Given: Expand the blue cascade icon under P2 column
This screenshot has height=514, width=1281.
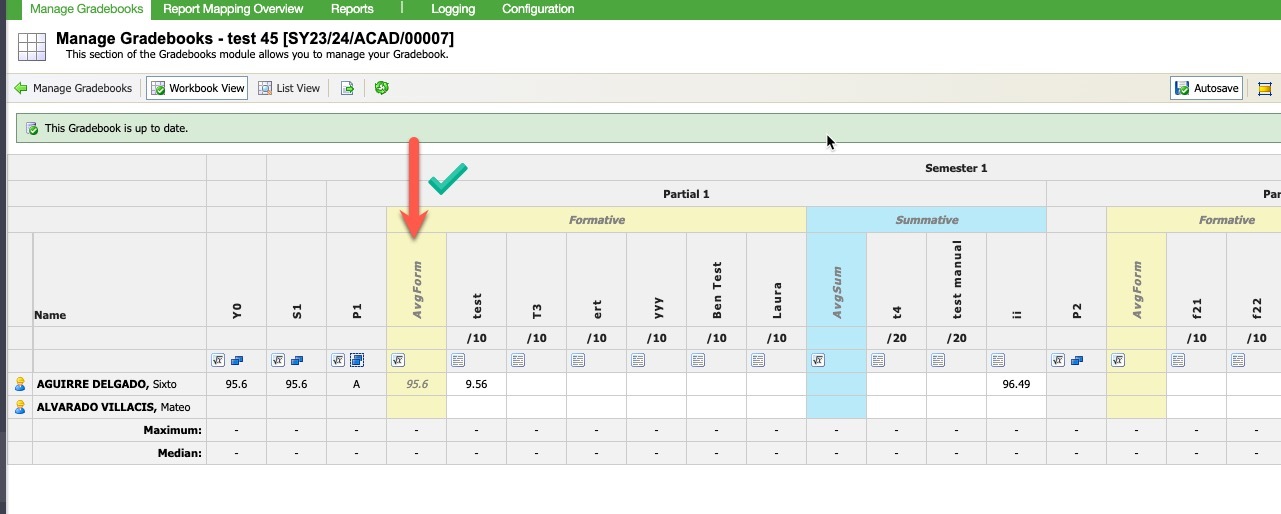Looking at the screenshot, I should [1077, 360].
